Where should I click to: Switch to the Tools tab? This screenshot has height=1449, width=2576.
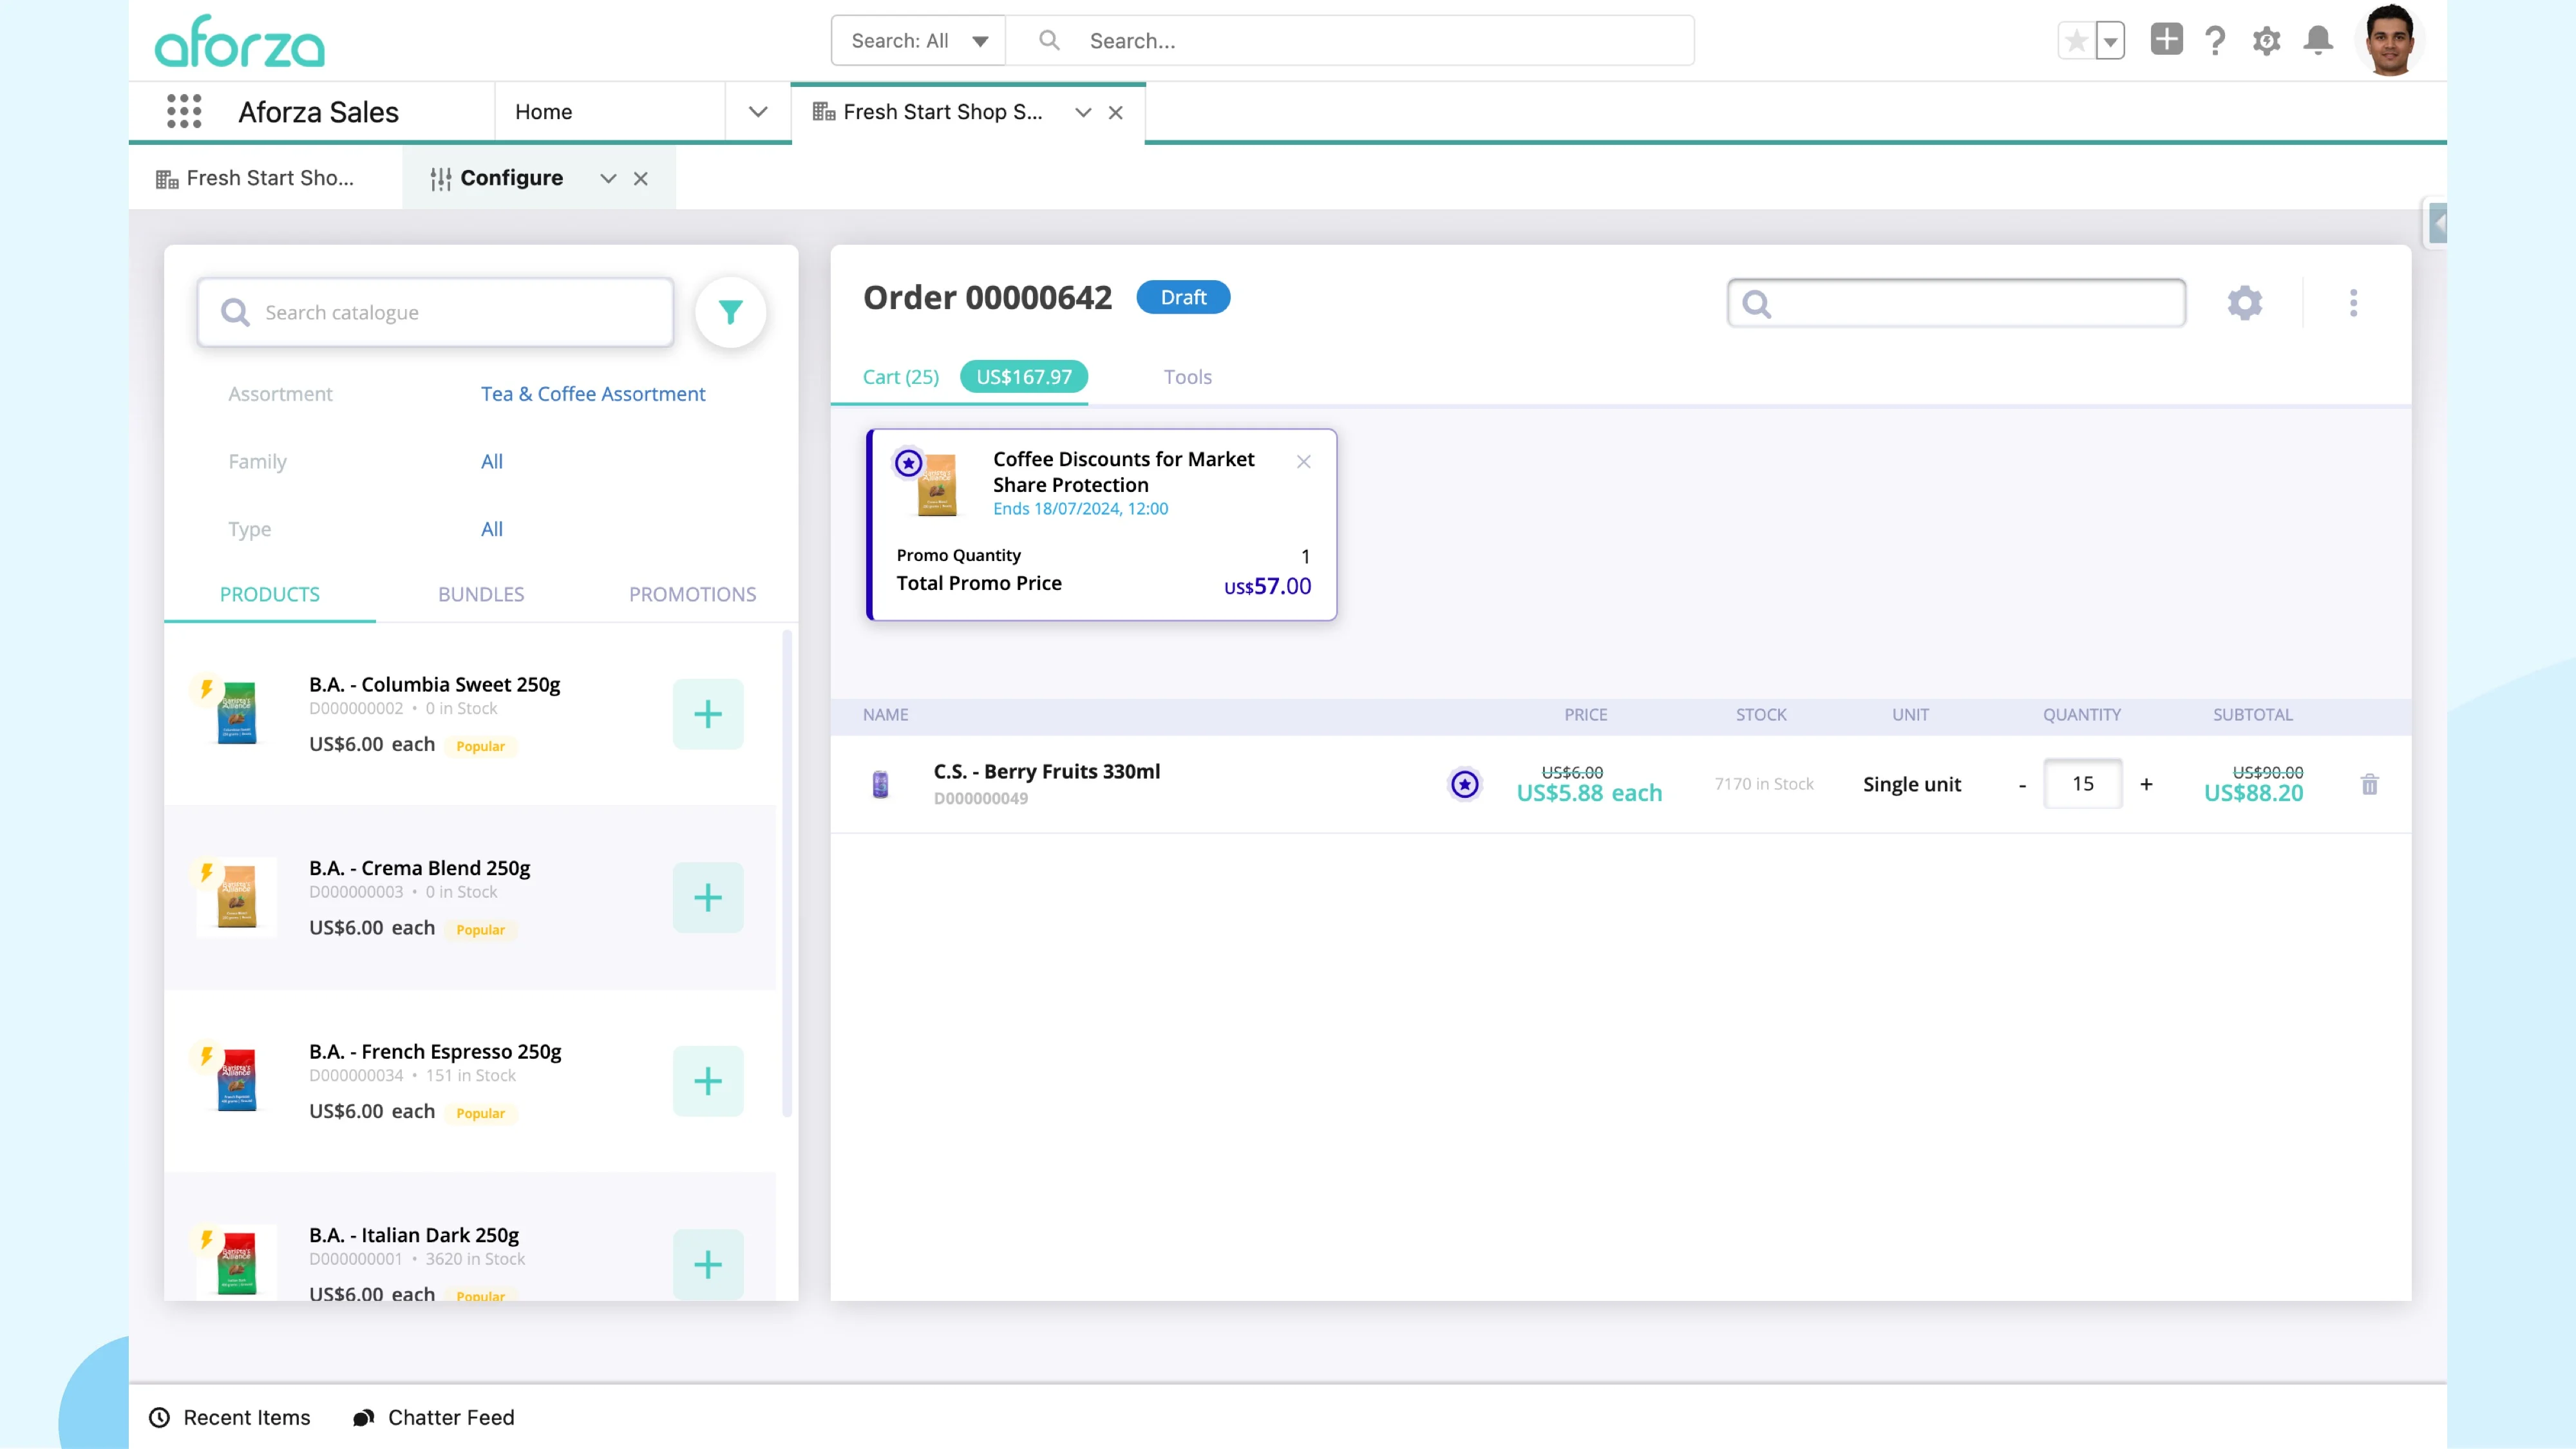(x=1187, y=377)
